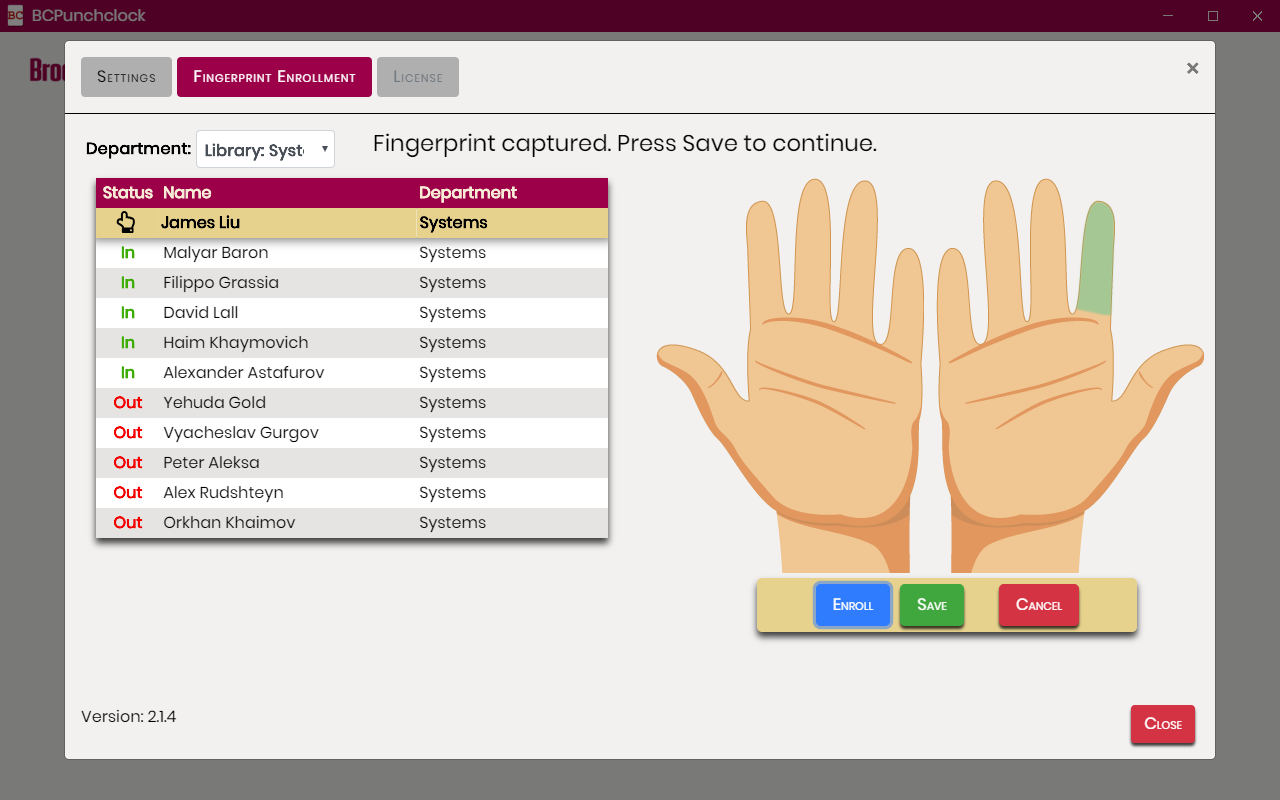This screenshot has height=800, width=1280.
Task: Click the Name column header
Action: tap(187, 193)
